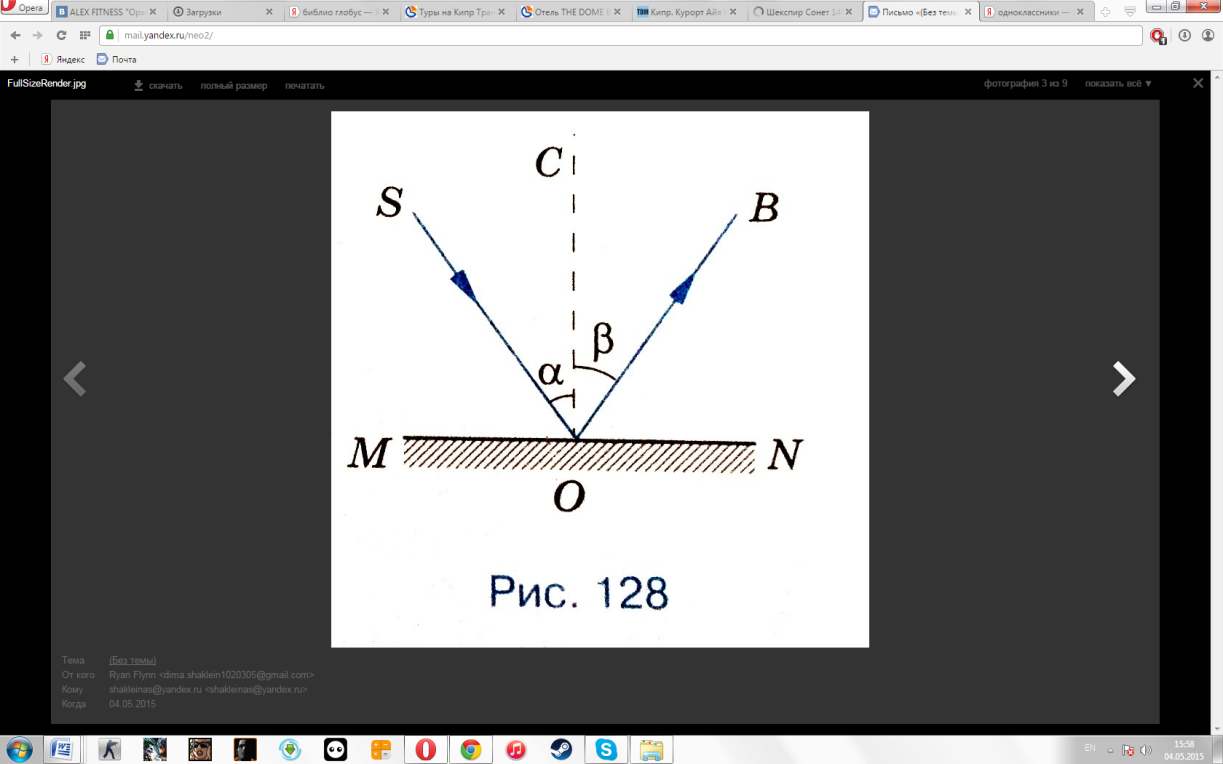The width and height of the screenshot is (1223, 764).
Task: Open the user profile icon in toolbar
Action: coord(1206,35)
